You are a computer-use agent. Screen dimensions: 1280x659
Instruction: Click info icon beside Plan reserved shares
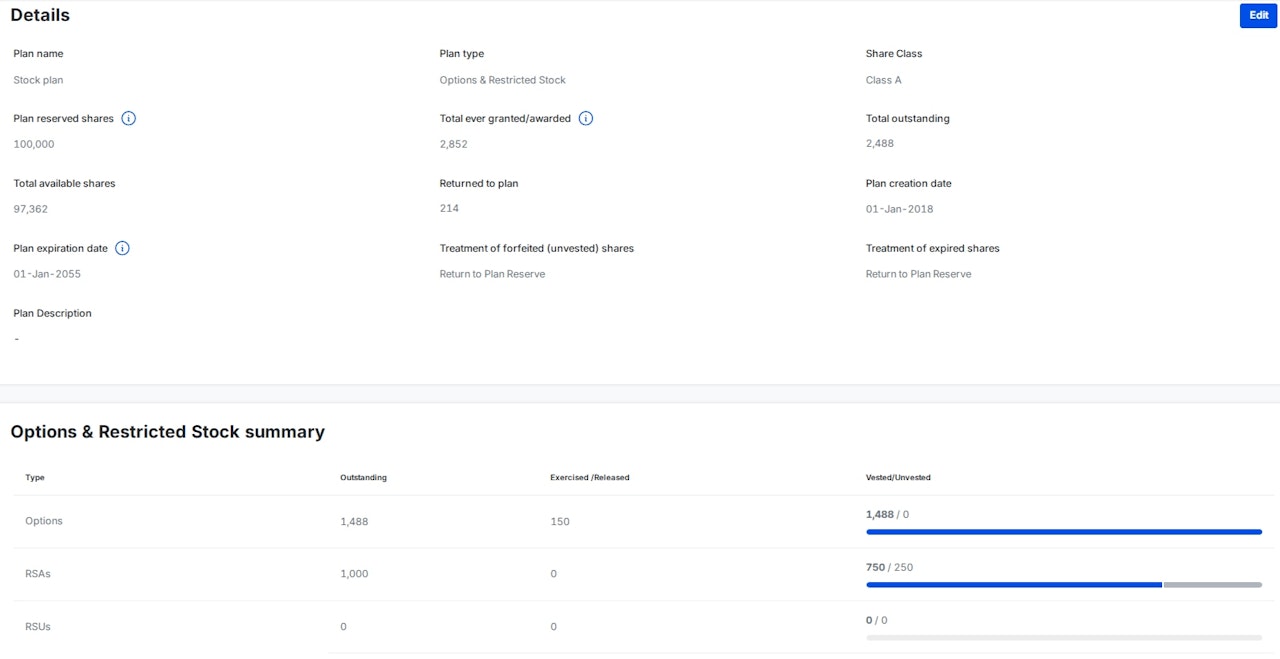tap(129, 118)
